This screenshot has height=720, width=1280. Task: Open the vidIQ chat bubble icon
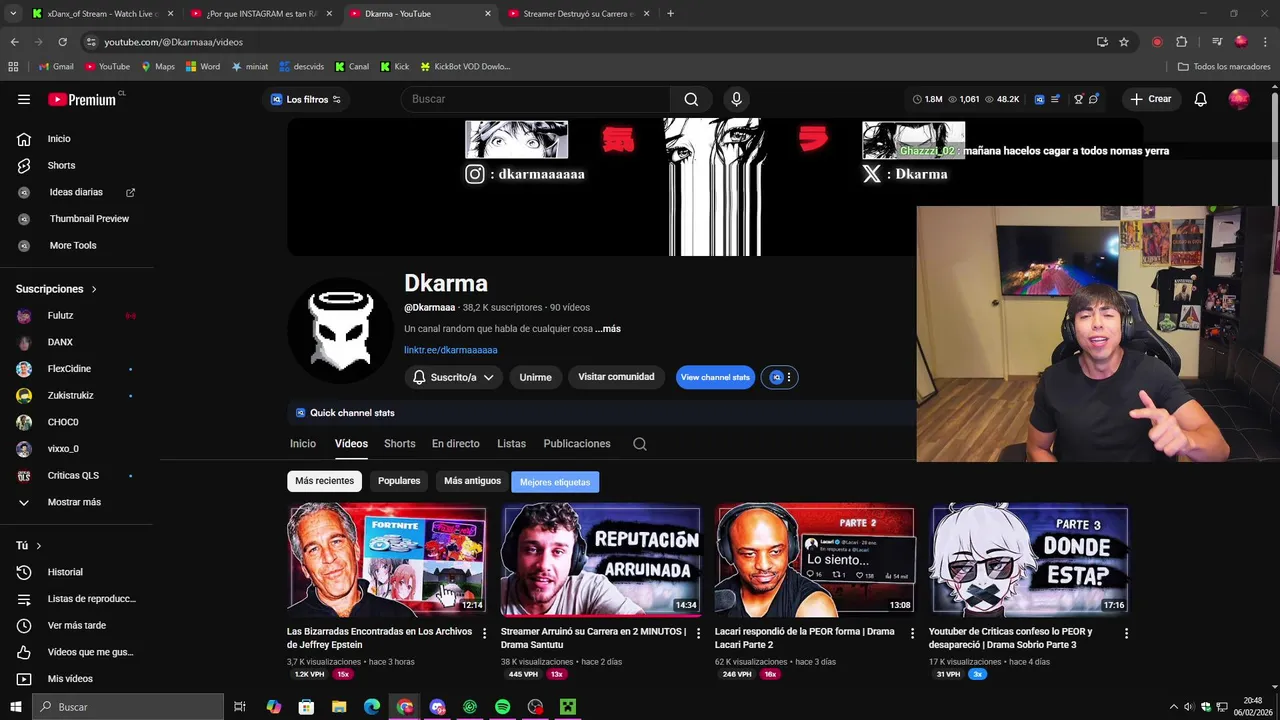point(1094,99)
